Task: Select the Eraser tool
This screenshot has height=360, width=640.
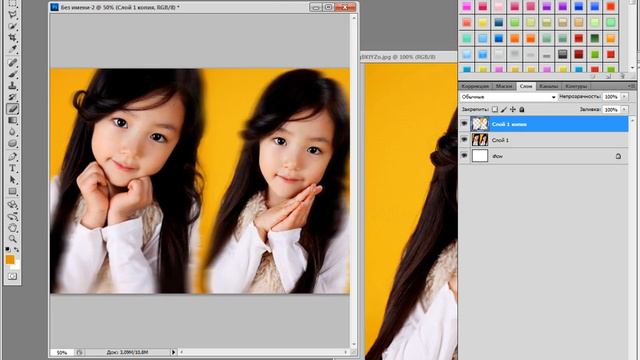Action: (13, 109)
